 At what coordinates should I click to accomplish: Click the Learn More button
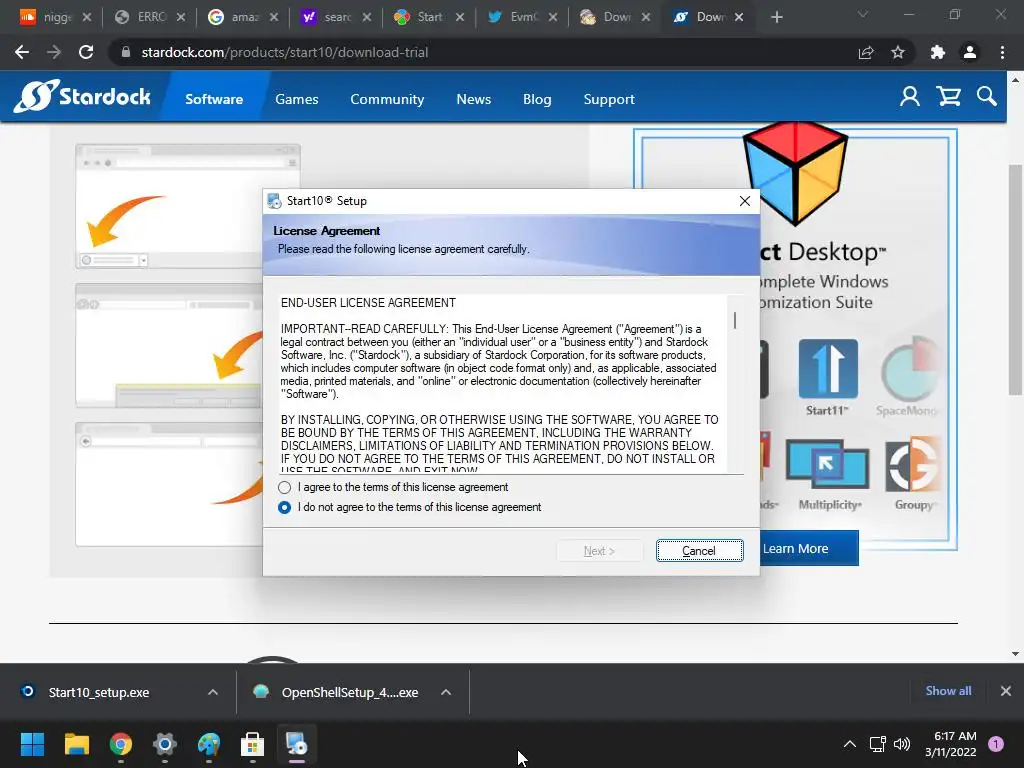click(x=808, y=549)
